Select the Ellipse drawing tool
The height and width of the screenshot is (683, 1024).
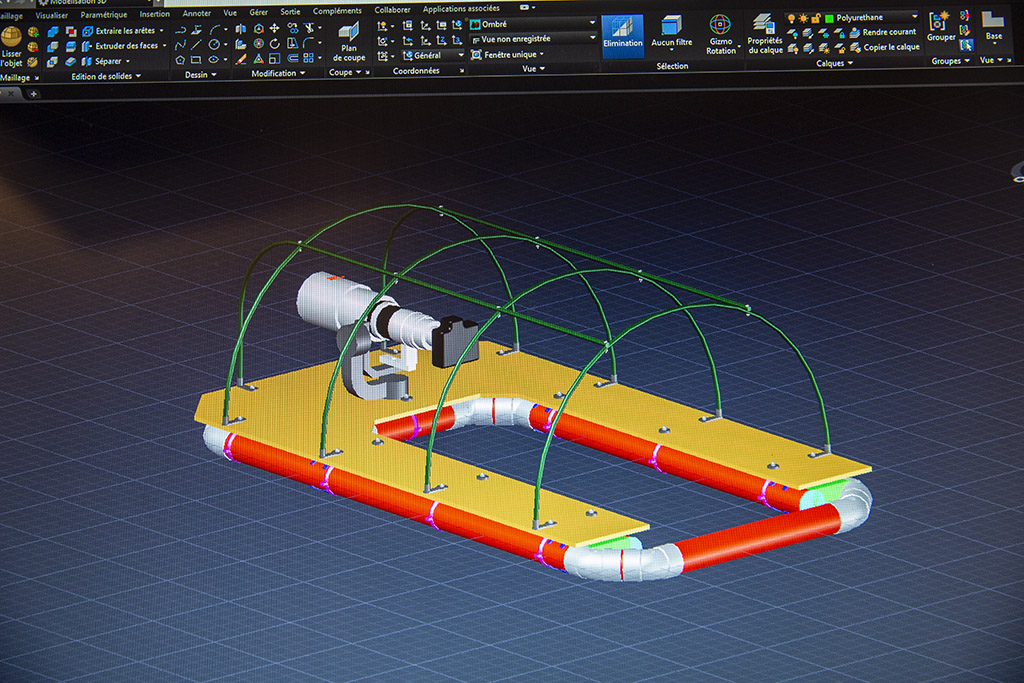(x=214, y=60)
